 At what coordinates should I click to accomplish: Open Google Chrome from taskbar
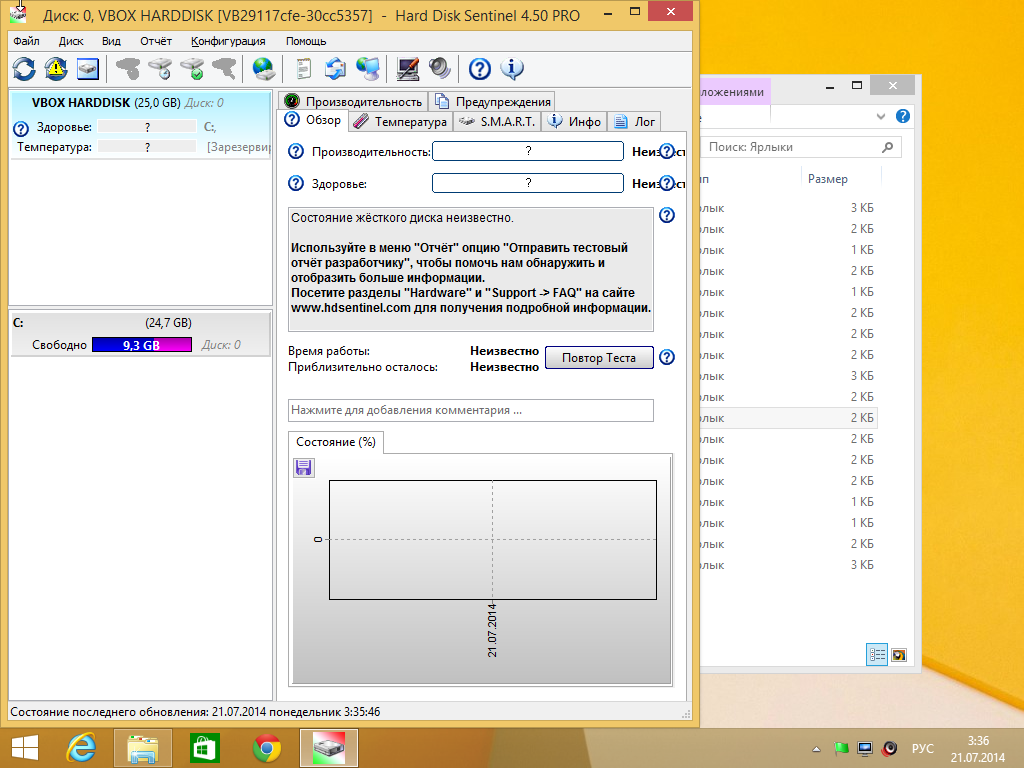[266, 748]
